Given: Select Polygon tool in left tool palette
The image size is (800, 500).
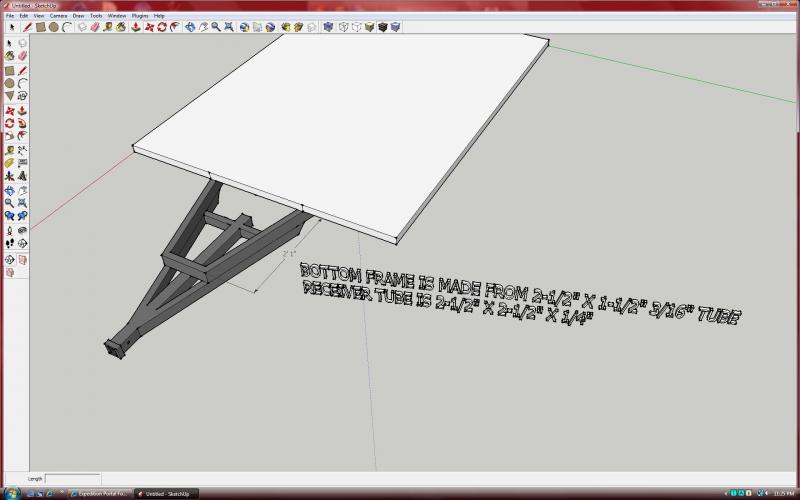Looking at the screenshot, I should [x=9, y=96].
